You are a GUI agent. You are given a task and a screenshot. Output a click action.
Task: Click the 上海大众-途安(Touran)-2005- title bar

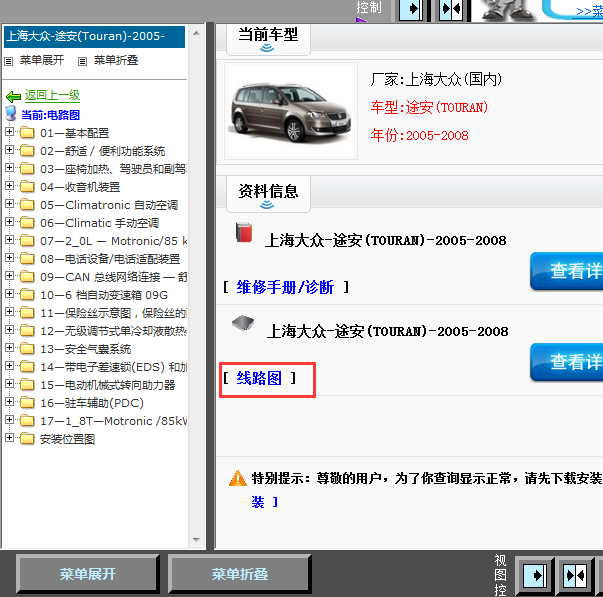point(94,37)
